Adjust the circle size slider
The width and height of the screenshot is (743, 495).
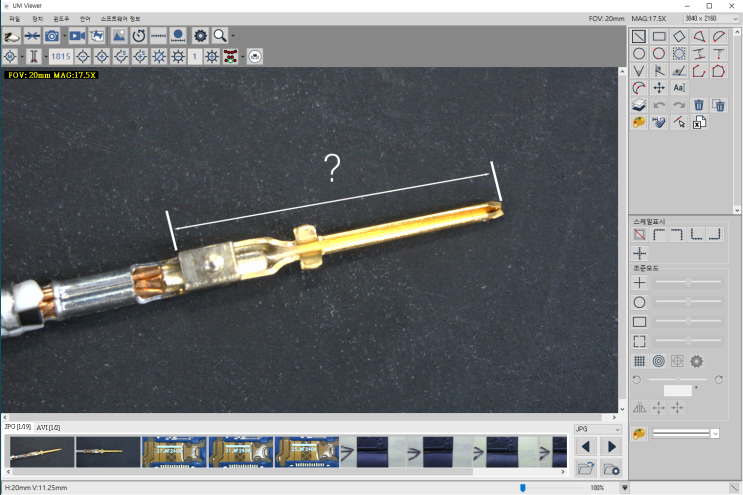click(688, 302)
